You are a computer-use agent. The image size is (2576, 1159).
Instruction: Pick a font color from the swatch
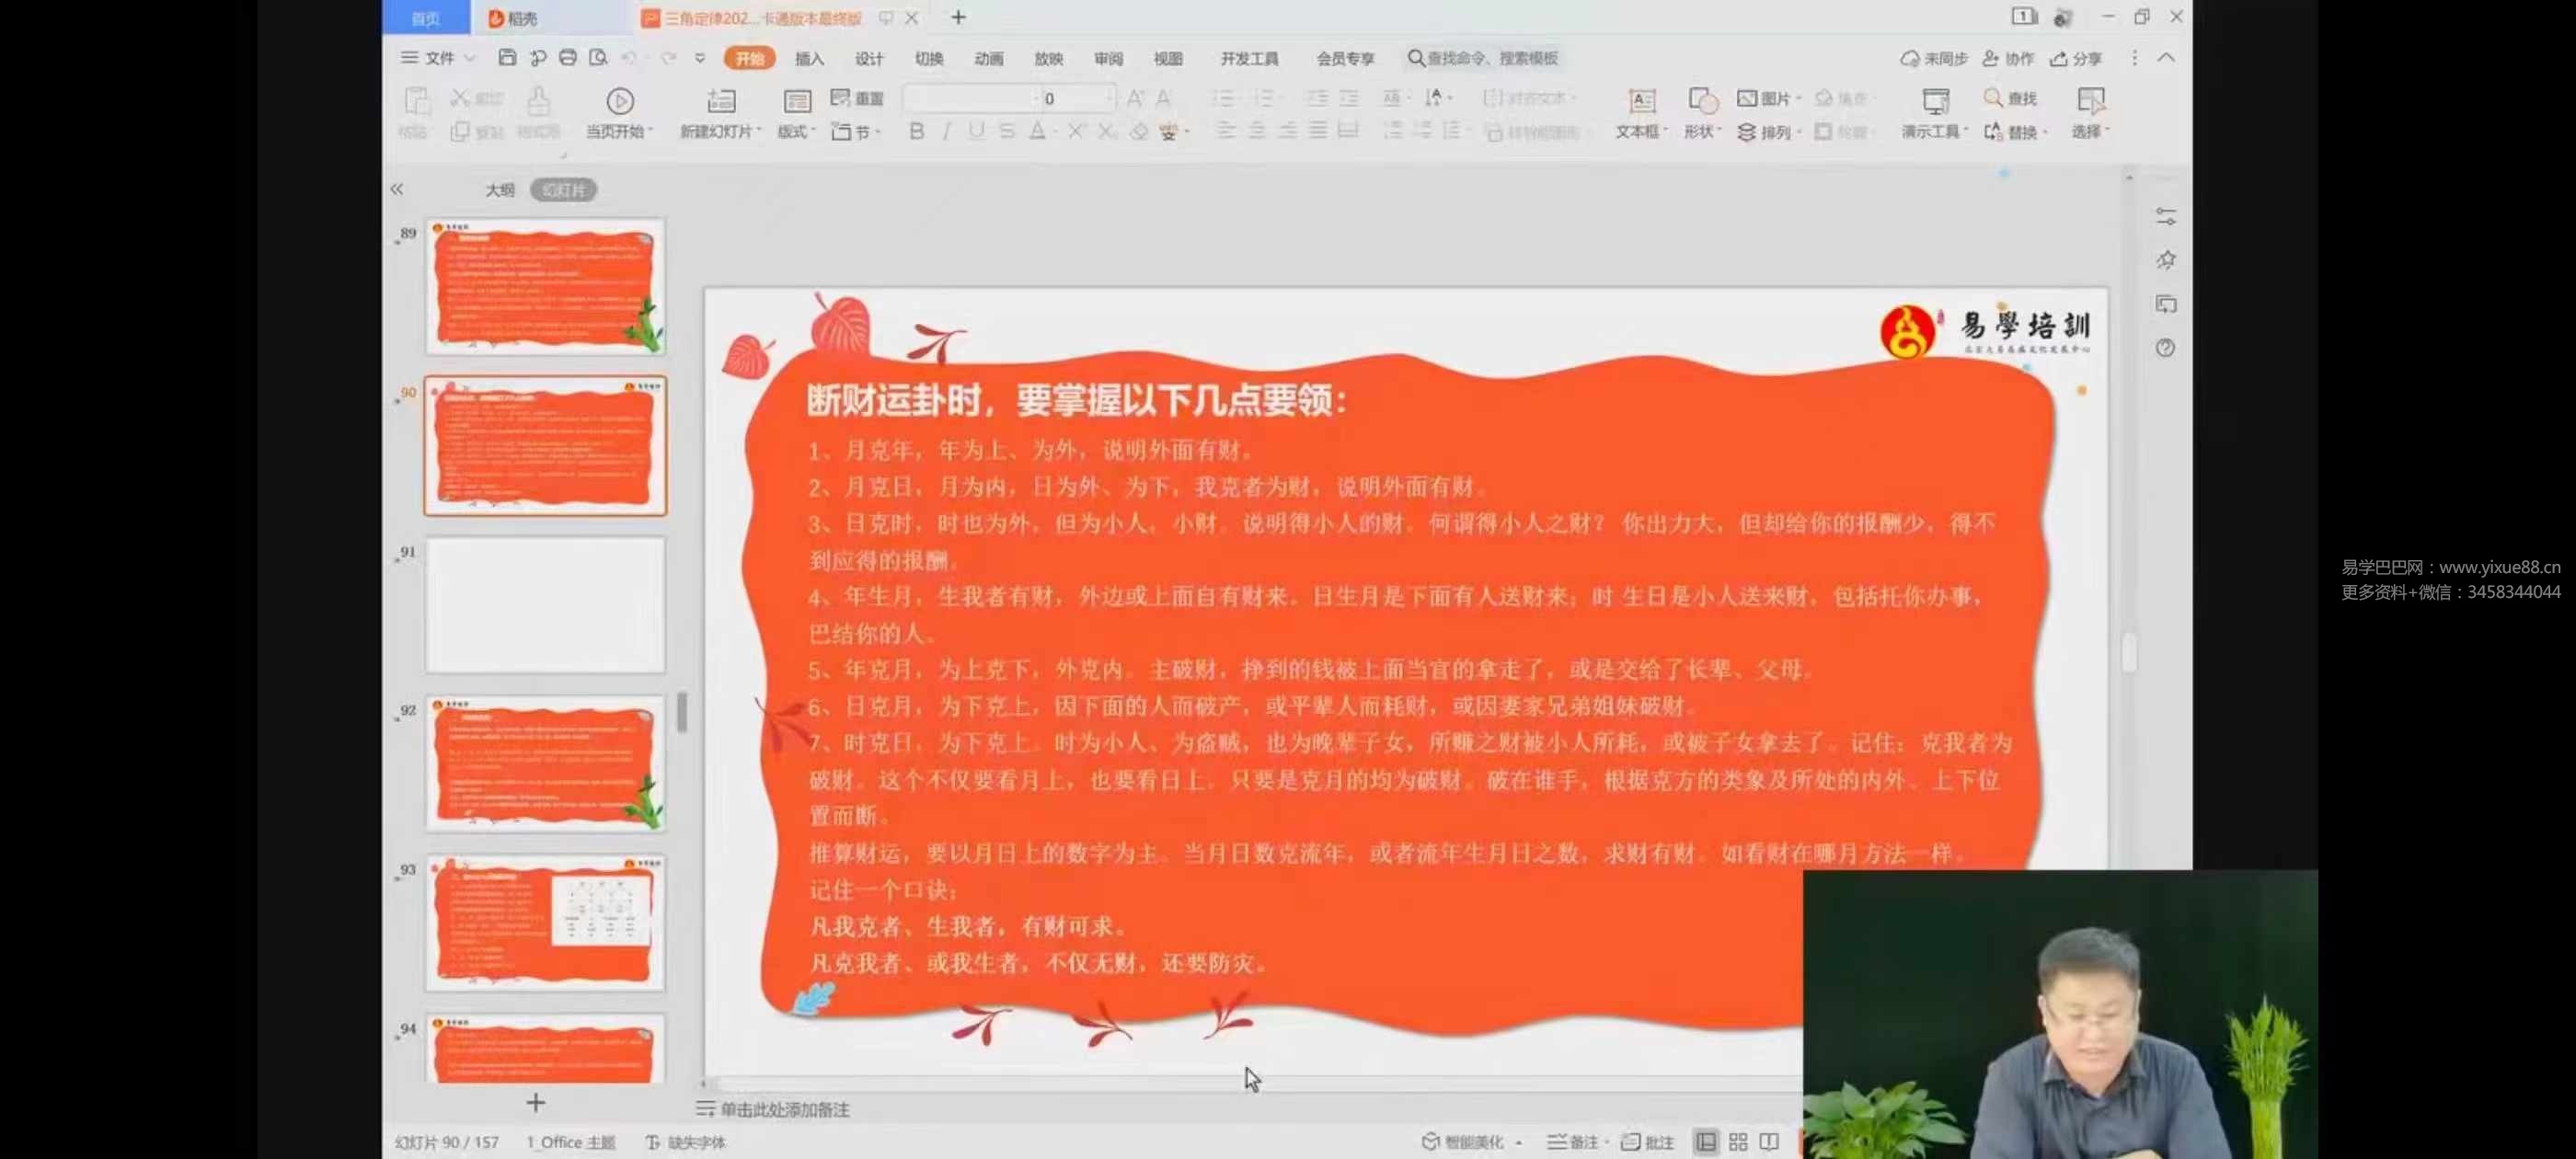[x=1040, y=131]
